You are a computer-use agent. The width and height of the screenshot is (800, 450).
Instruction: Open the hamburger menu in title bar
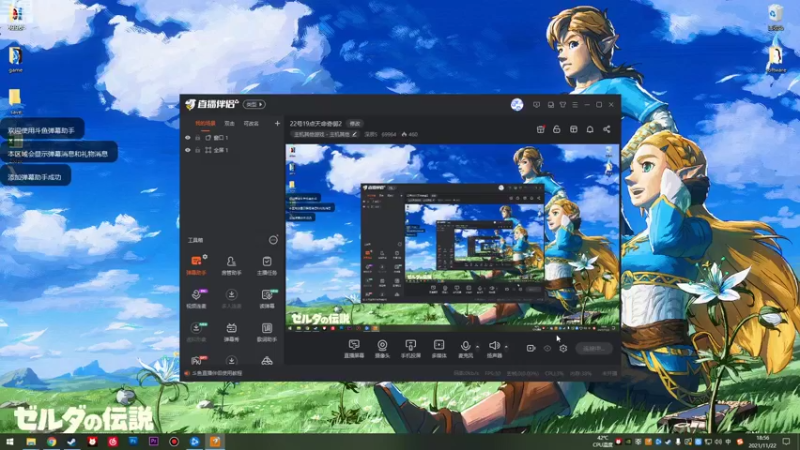(575, 105)
